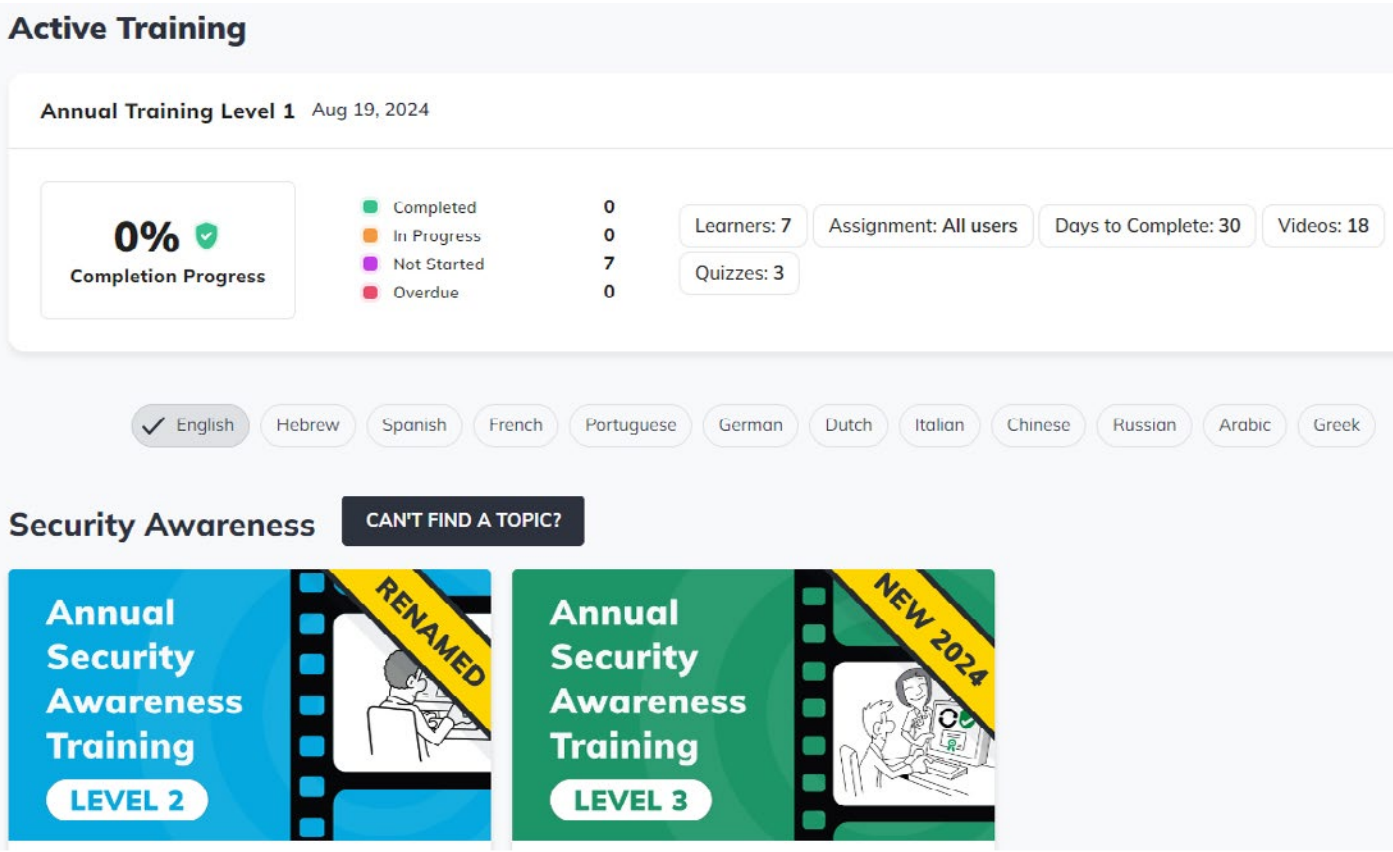
Task: Click the LEVEL 3 badge
Action: pyautogui.click(x=630, y=800)
